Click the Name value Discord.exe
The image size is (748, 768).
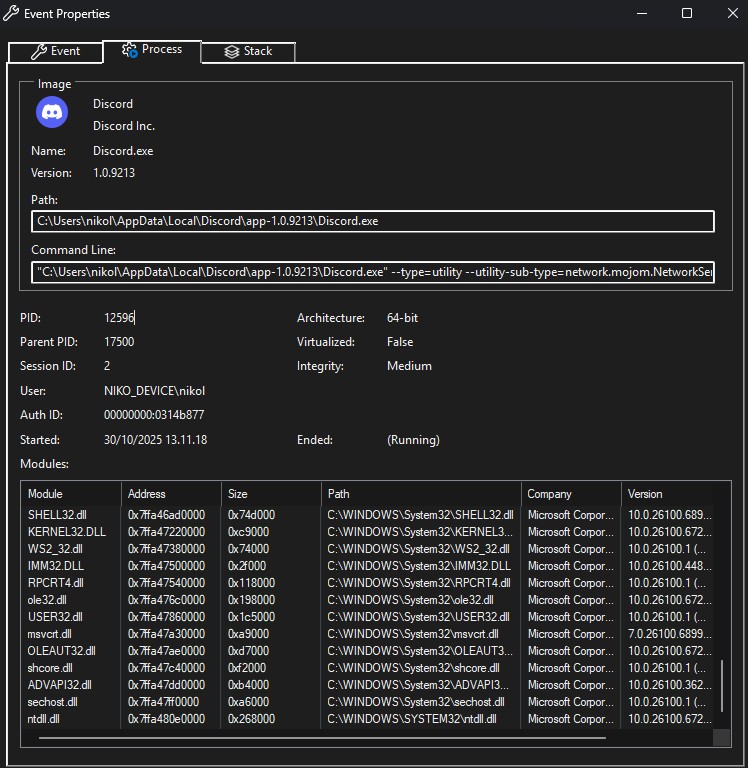[x=123, y=151]
